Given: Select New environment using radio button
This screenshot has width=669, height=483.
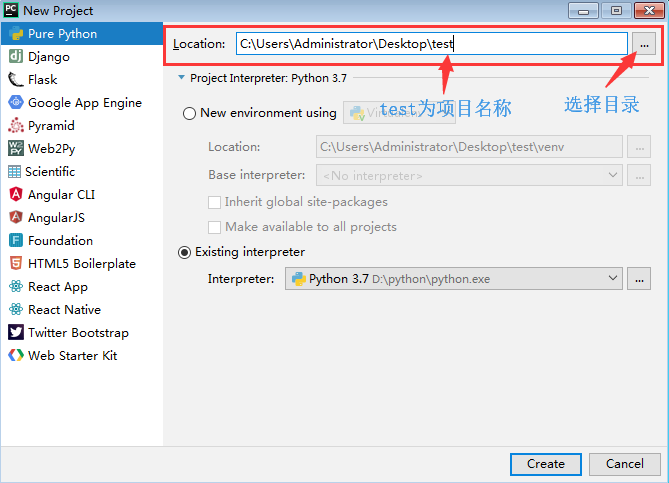Looking at the screenshot, I should point(189,113).
